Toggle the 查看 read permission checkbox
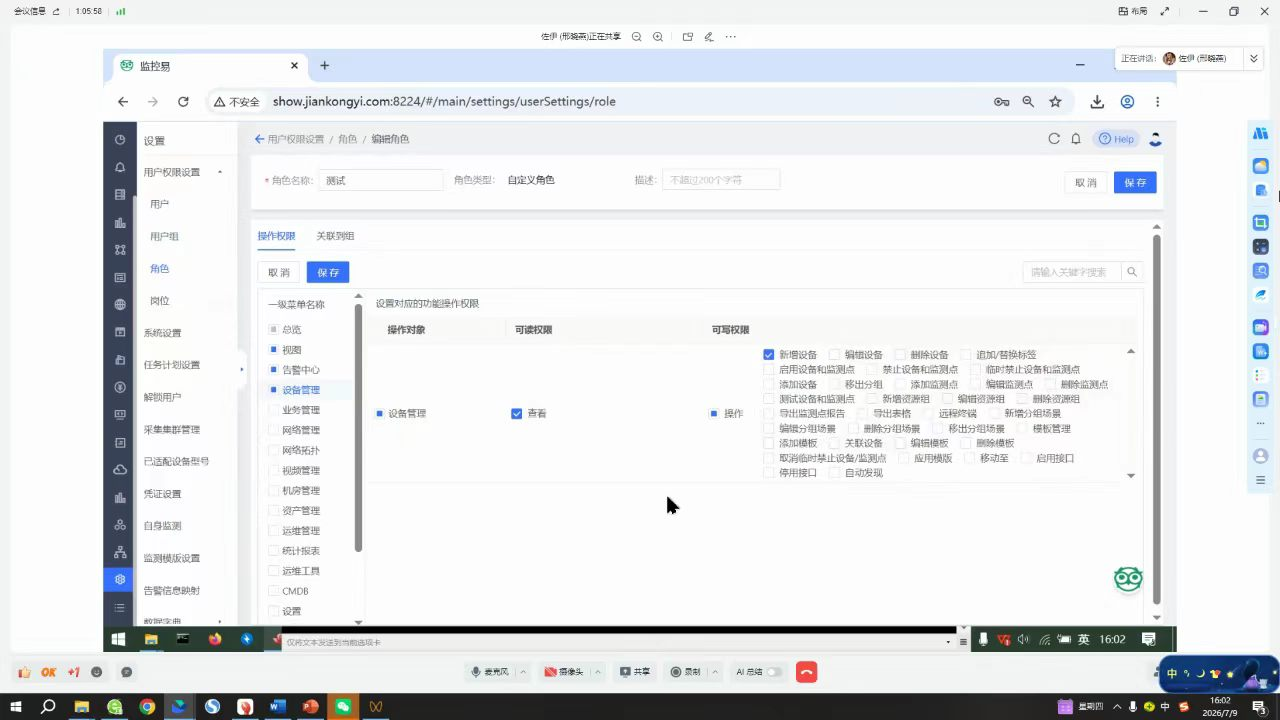This screenshot has width=1280, height=720. pyautogui.click(x=517, y=413)
